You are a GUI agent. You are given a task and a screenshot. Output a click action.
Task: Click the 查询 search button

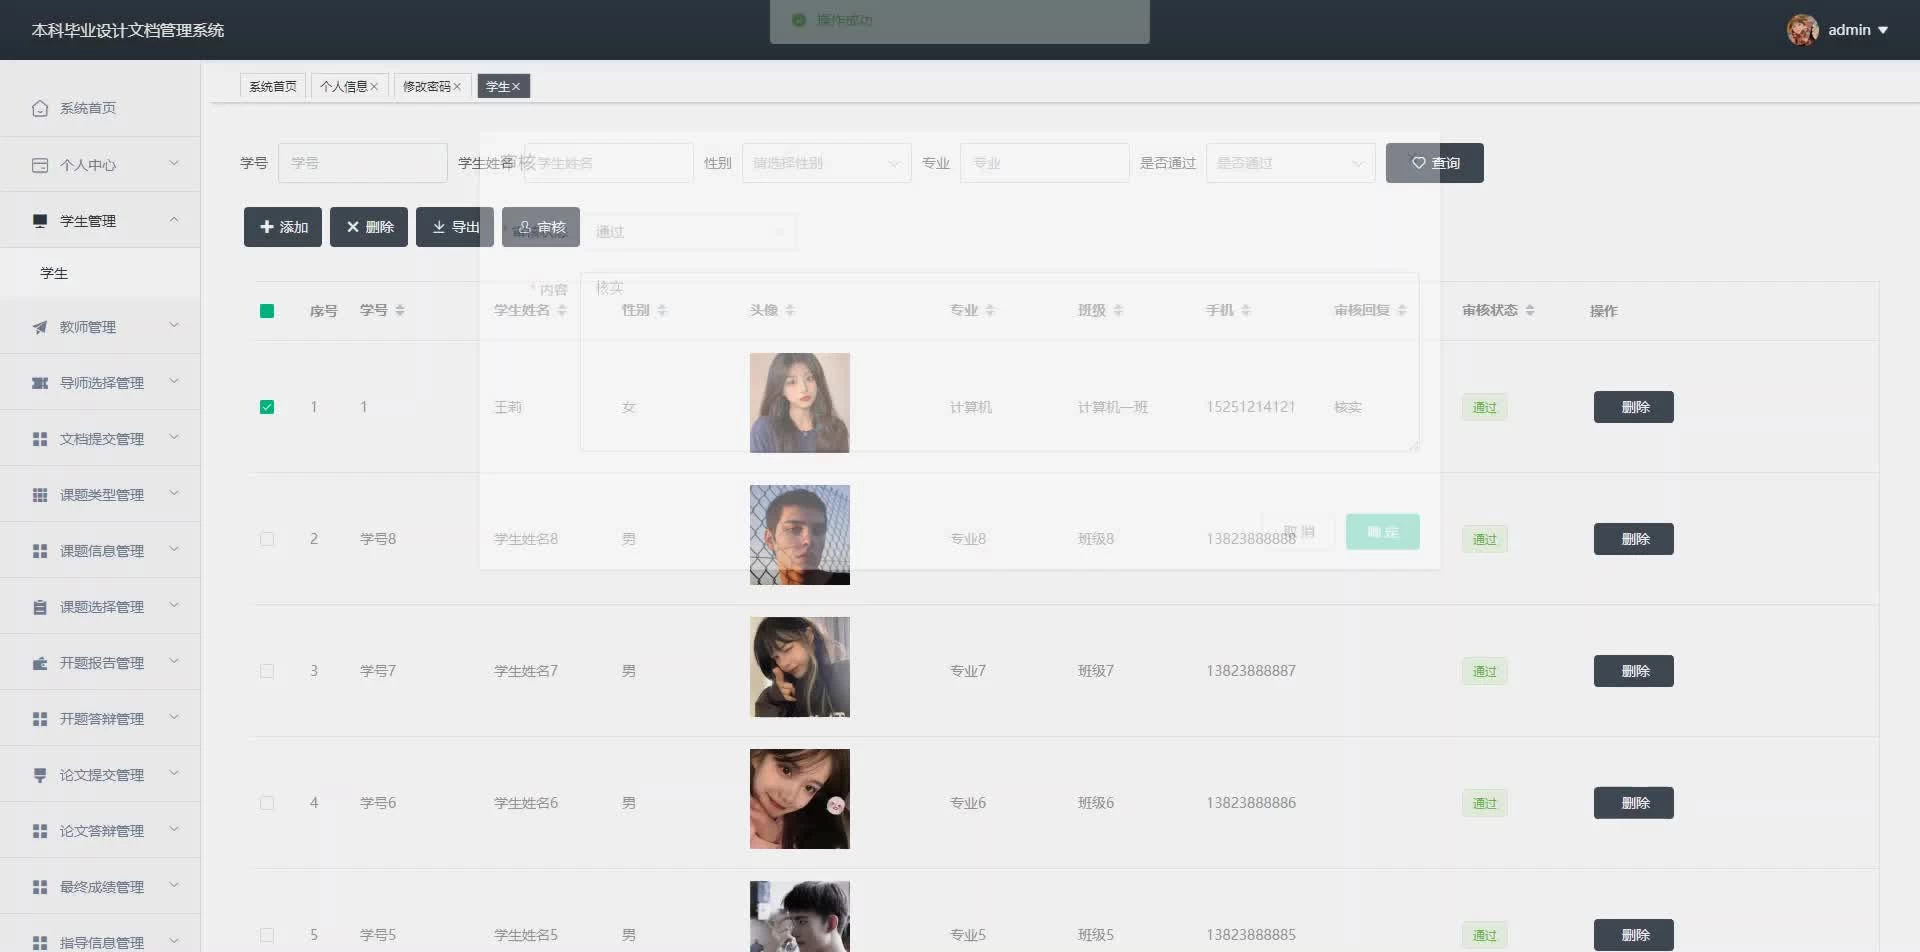1435,163
